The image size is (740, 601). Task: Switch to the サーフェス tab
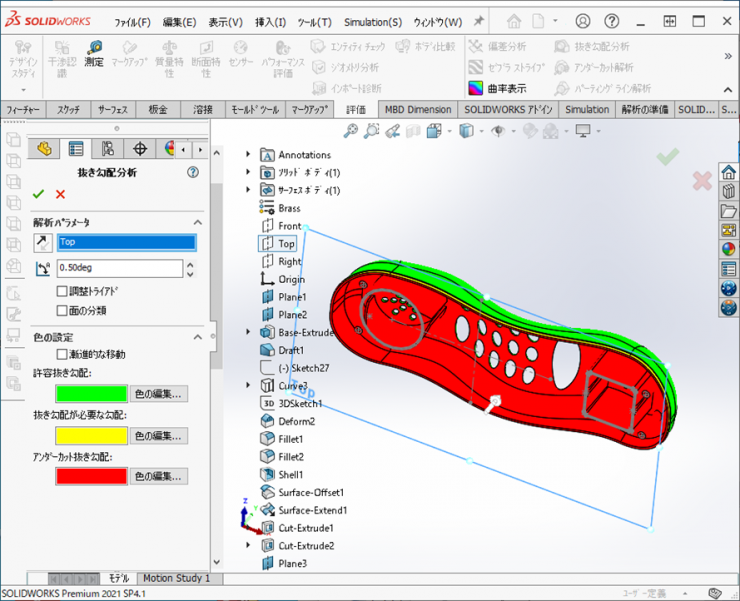[114, 109]
